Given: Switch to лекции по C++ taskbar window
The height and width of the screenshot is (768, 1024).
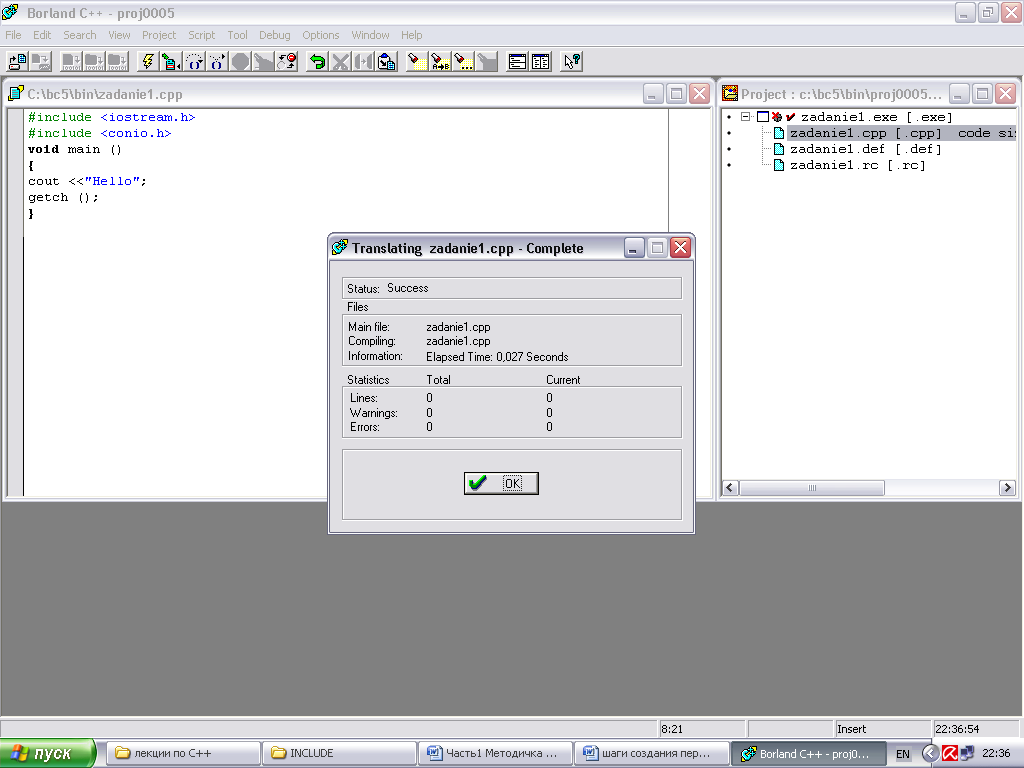Looking at the screenshot, I should 182,753.
